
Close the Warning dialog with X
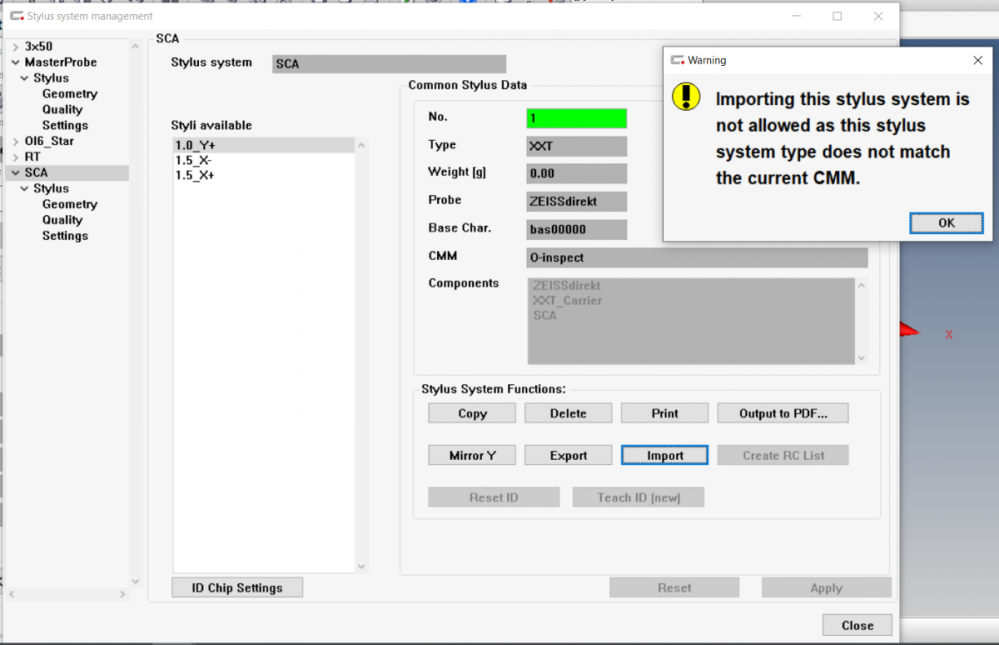coord(977,60)
